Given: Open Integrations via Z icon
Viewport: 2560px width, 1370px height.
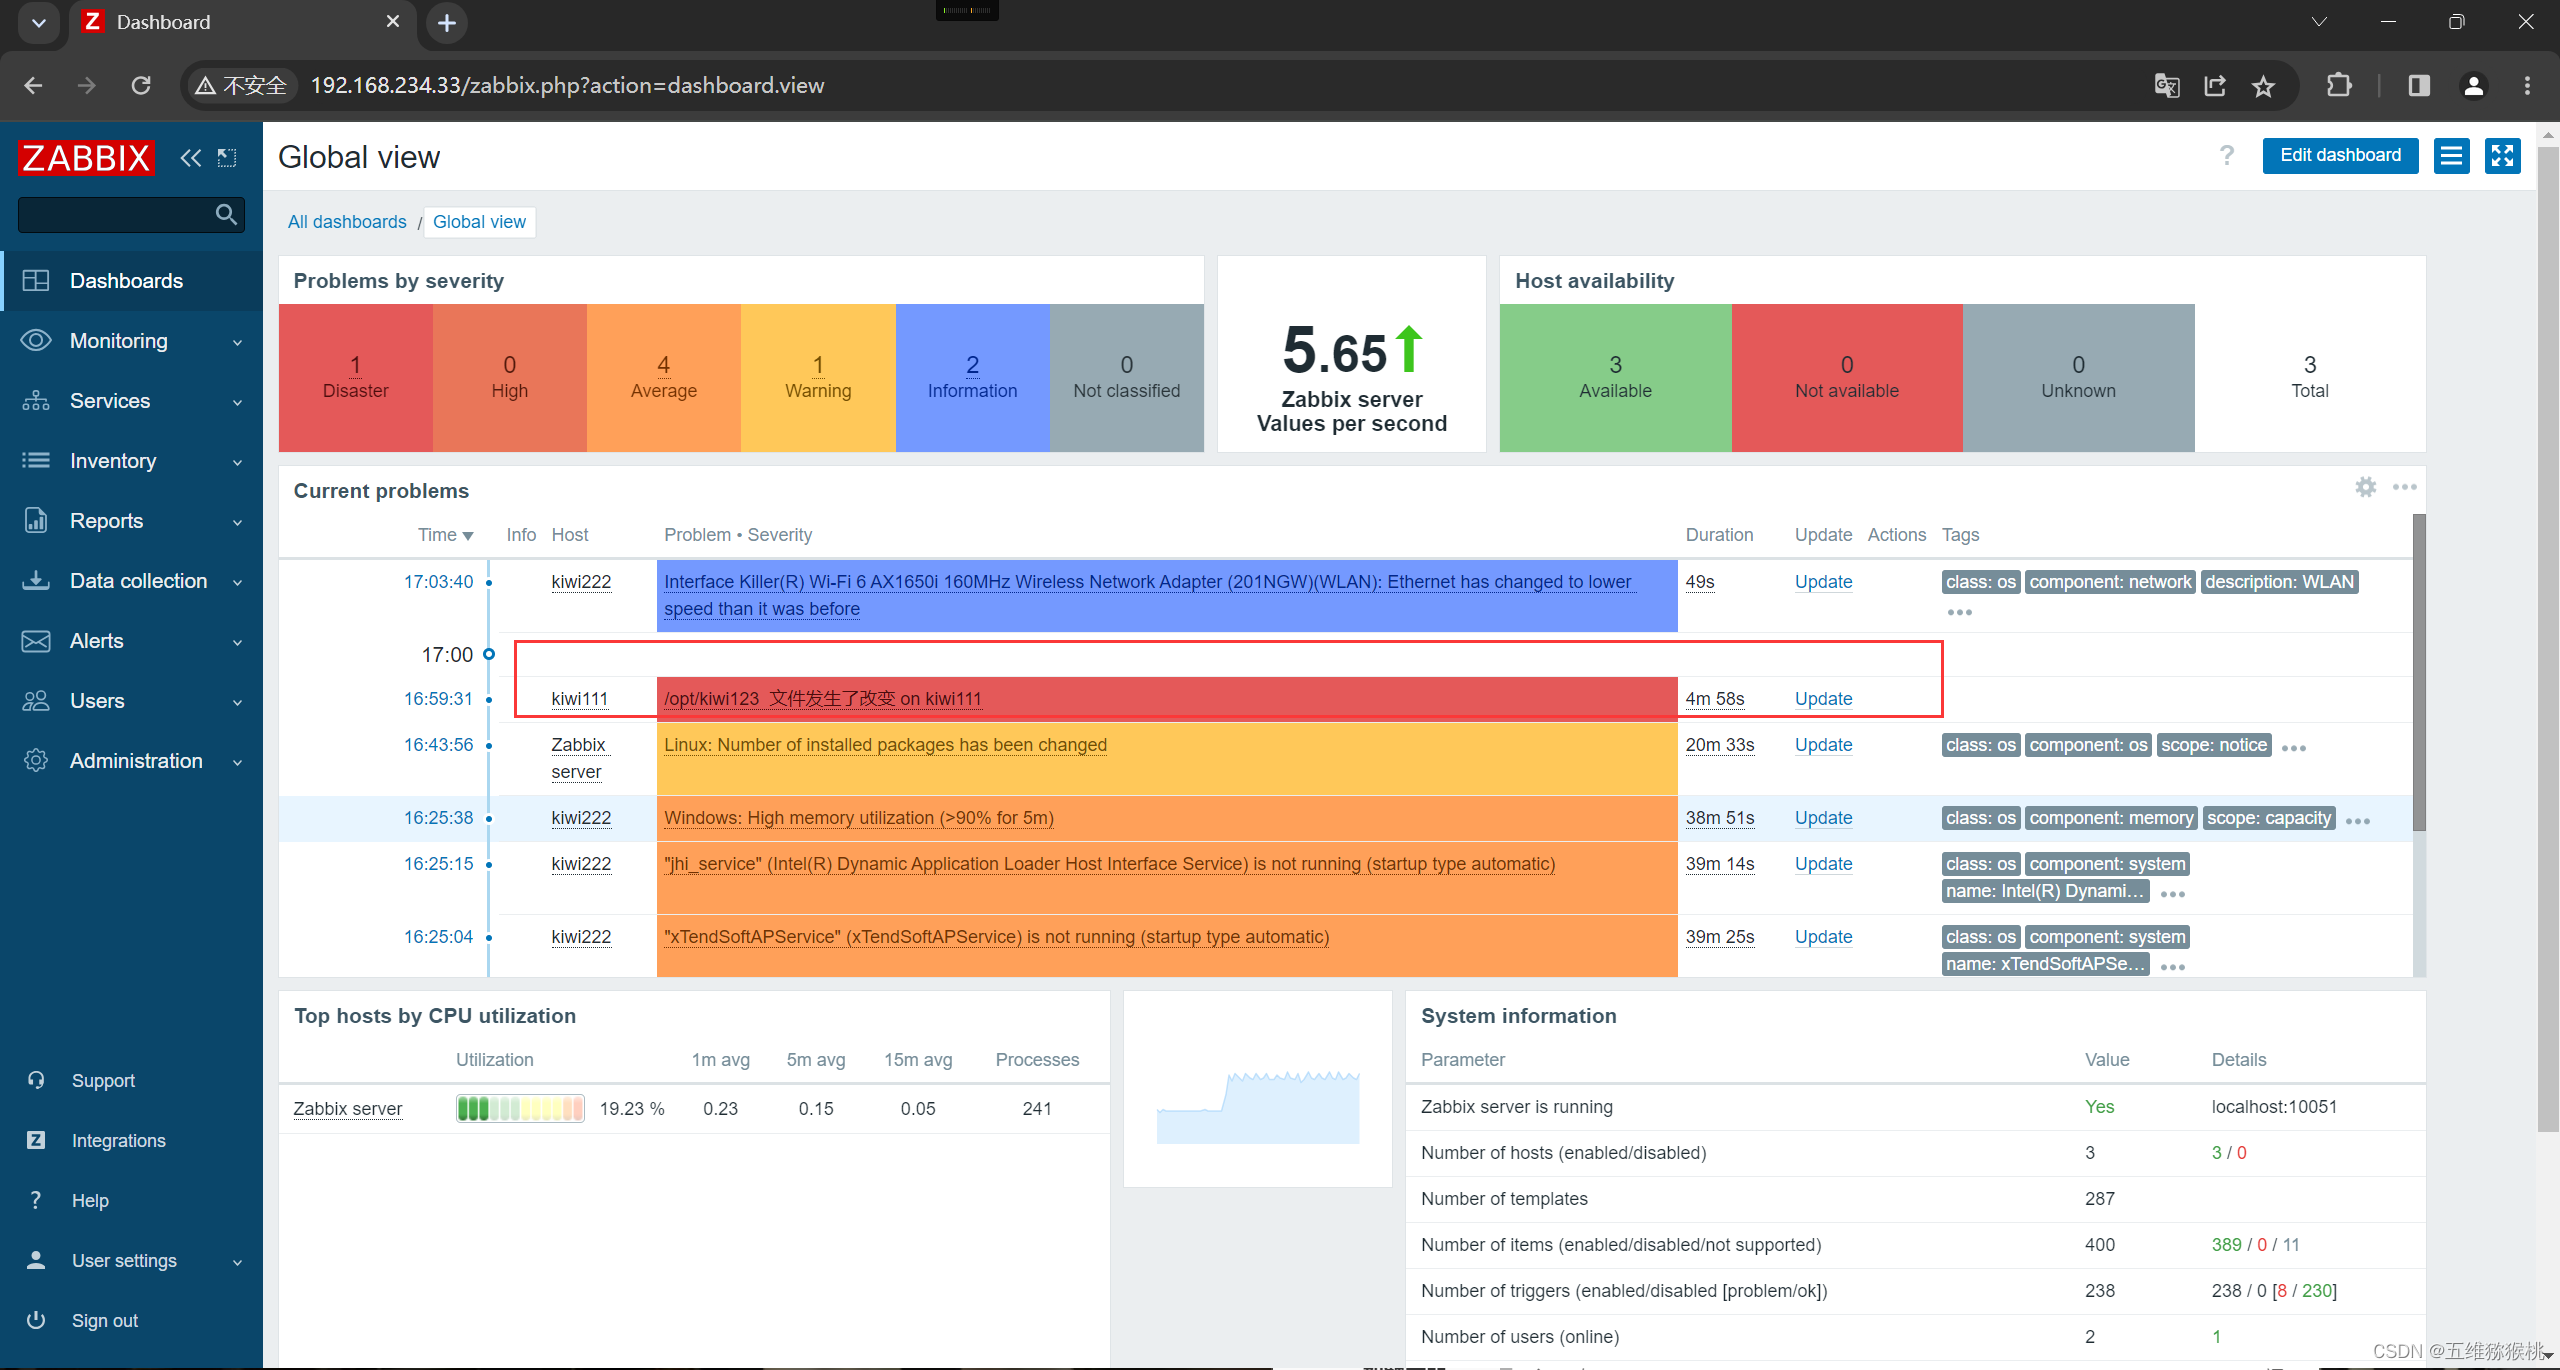Looking at the screenshot, I should click(x=36, y=1140).
